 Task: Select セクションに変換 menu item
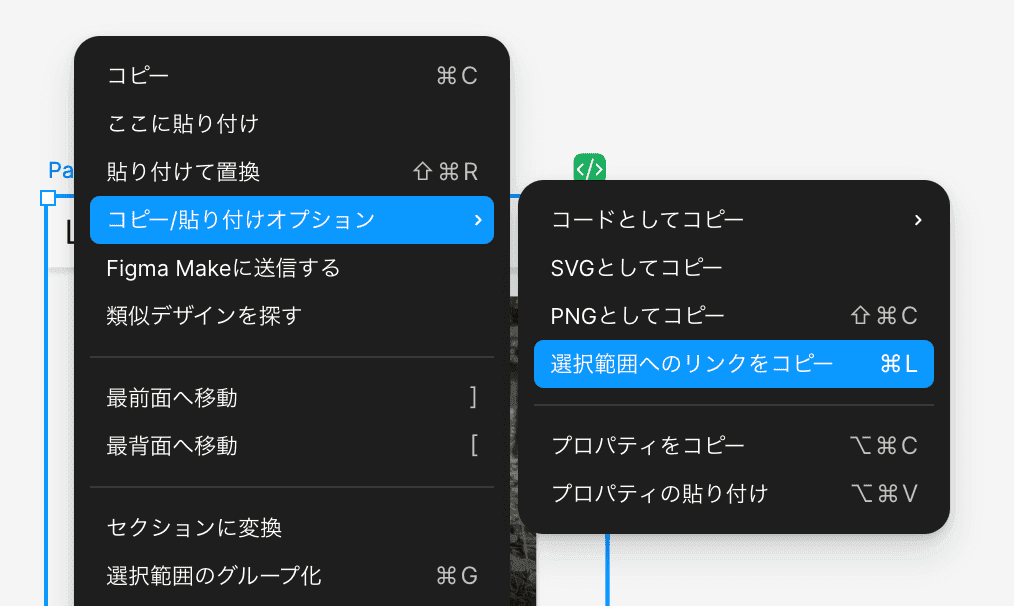pos(291,528)
